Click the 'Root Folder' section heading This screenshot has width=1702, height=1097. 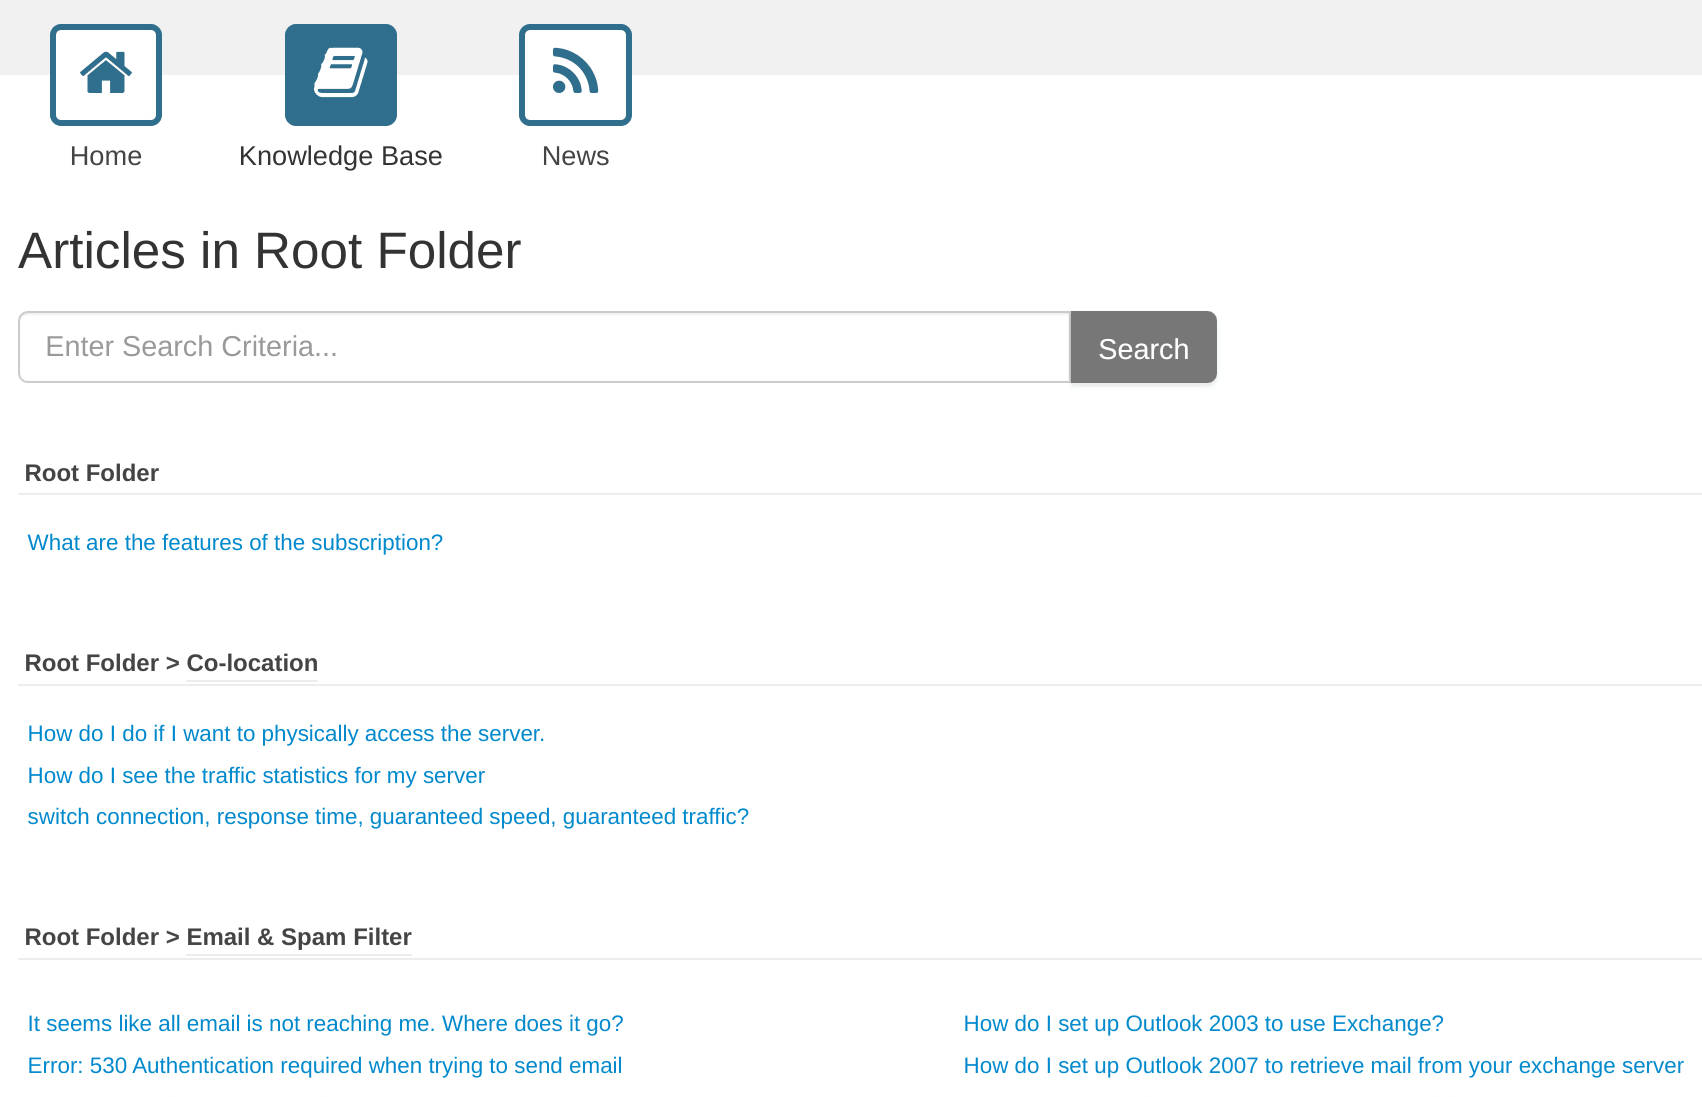coord(92,473)
